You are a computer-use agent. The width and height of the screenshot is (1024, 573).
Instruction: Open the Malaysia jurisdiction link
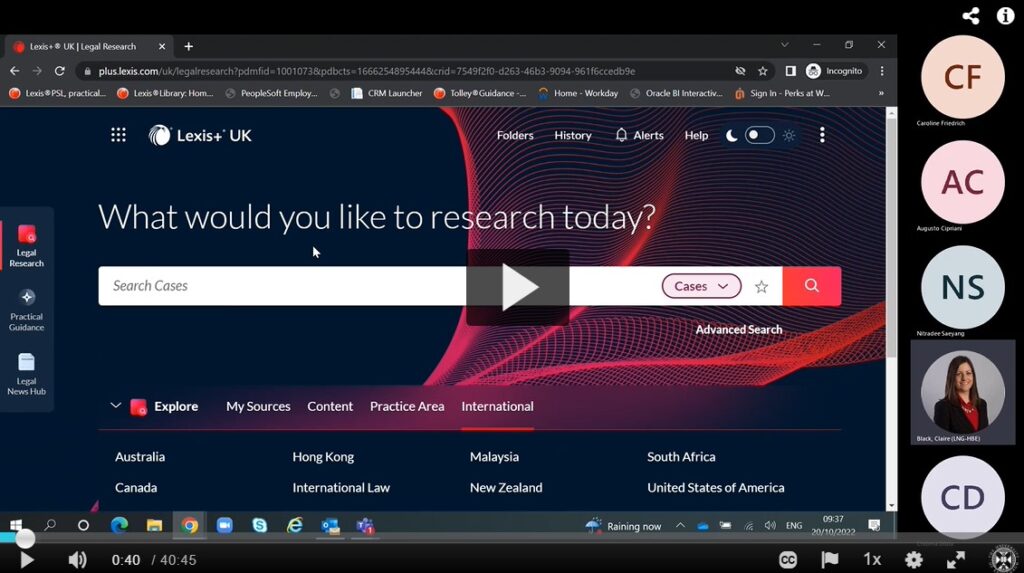(x=494, y=457)
